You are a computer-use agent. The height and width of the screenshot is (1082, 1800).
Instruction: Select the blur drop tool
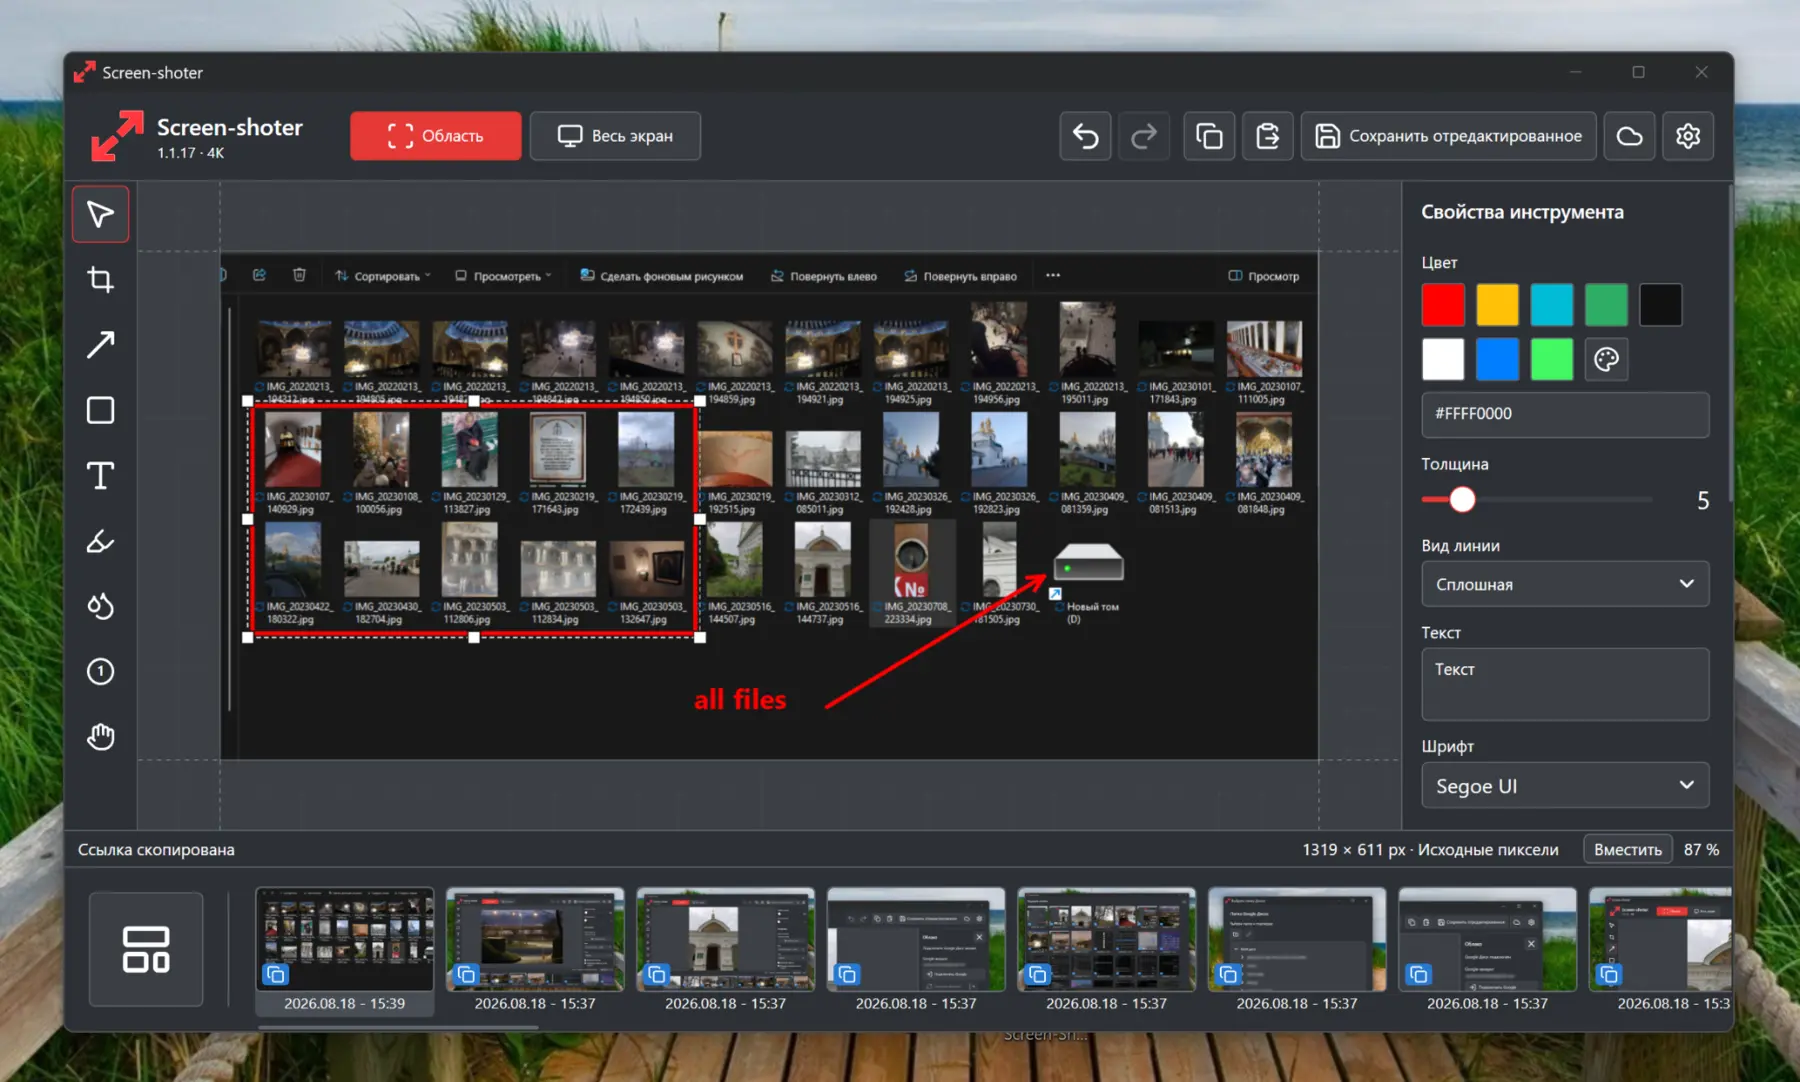tap(100, 606)
